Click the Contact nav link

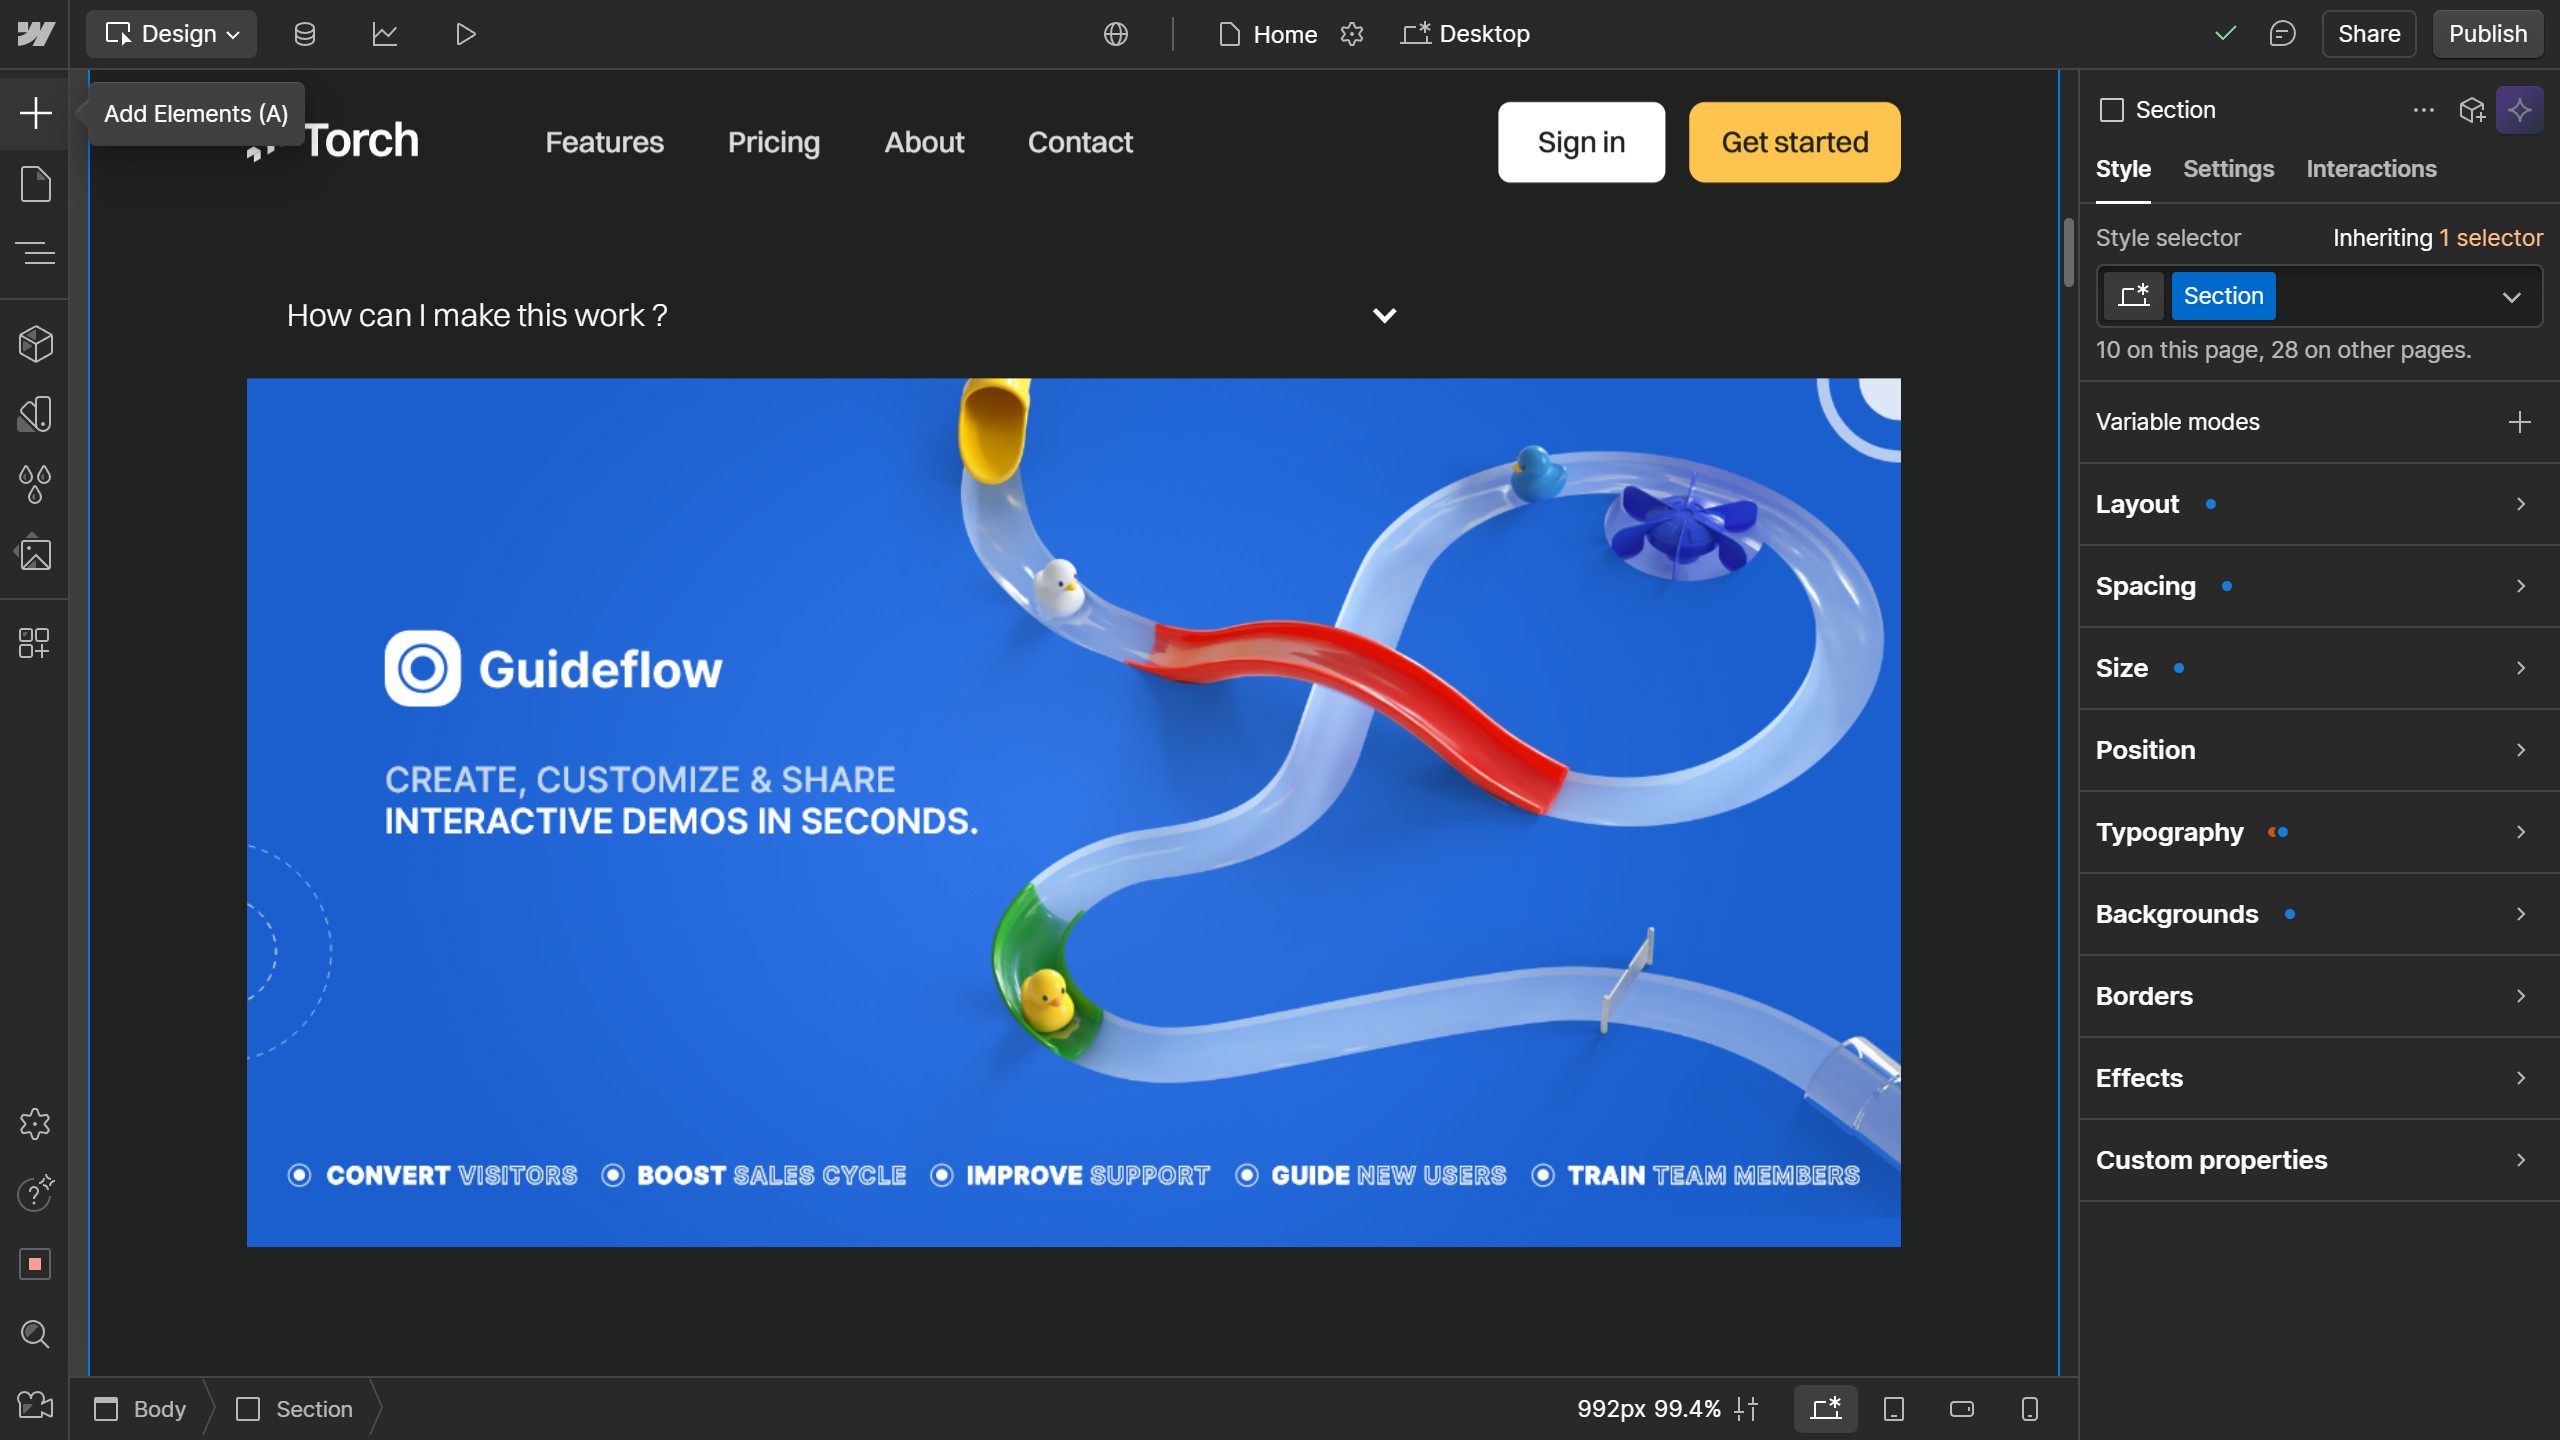(x=1080, y=142)
